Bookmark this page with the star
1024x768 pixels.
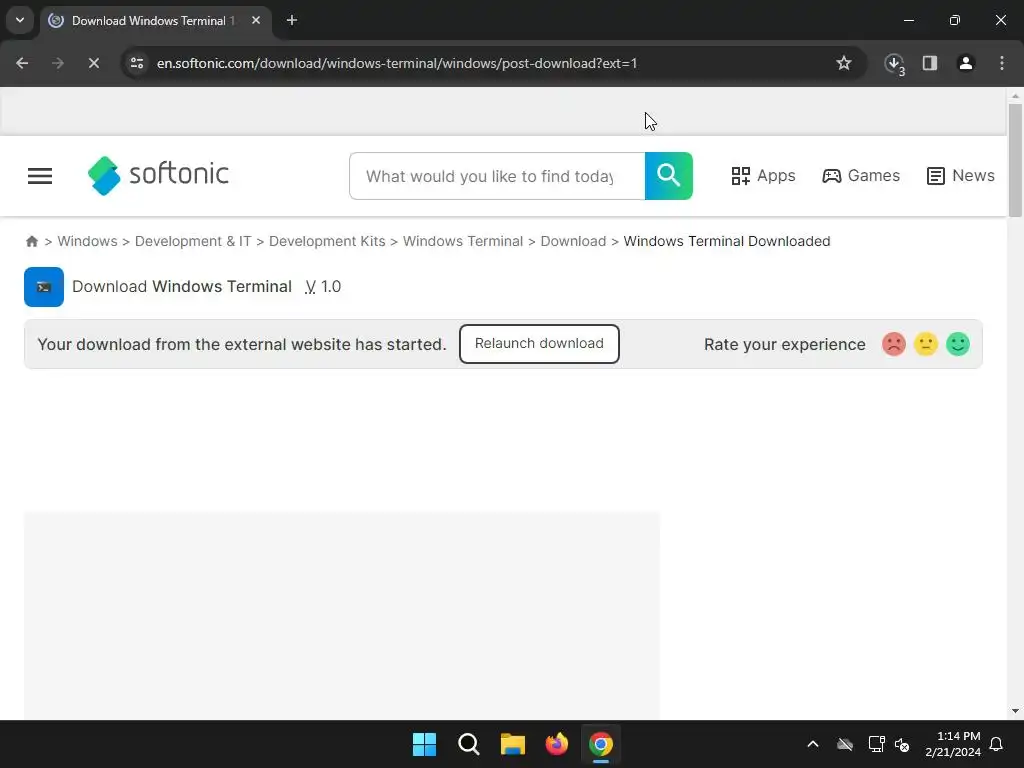pos(844,63)
